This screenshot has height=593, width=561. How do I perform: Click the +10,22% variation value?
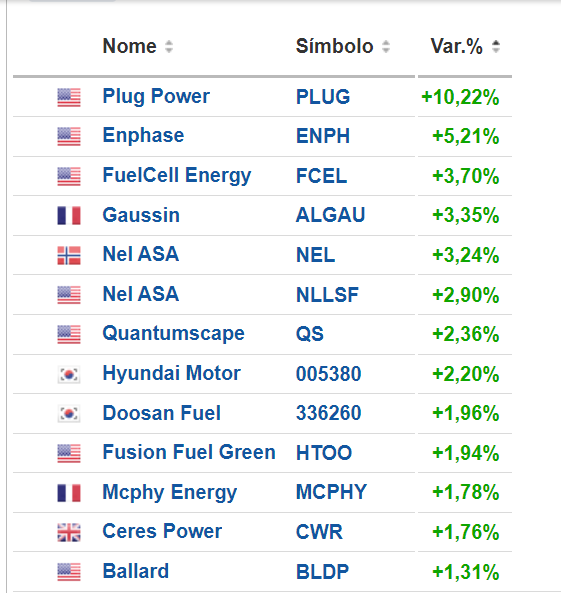click(x=460, y=98)
